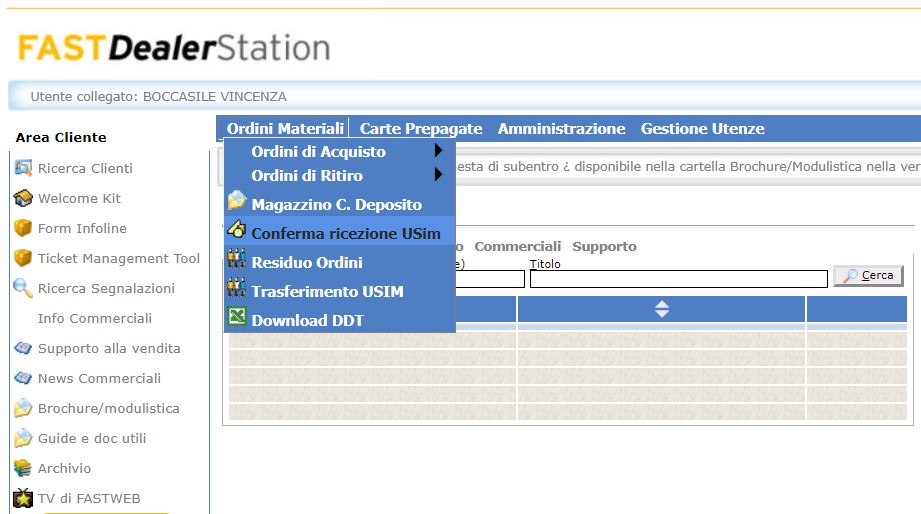This screenshot has height=514, width=921.
Task: Open the Brochure/modulistica link
Action: [x=109, y=408]
